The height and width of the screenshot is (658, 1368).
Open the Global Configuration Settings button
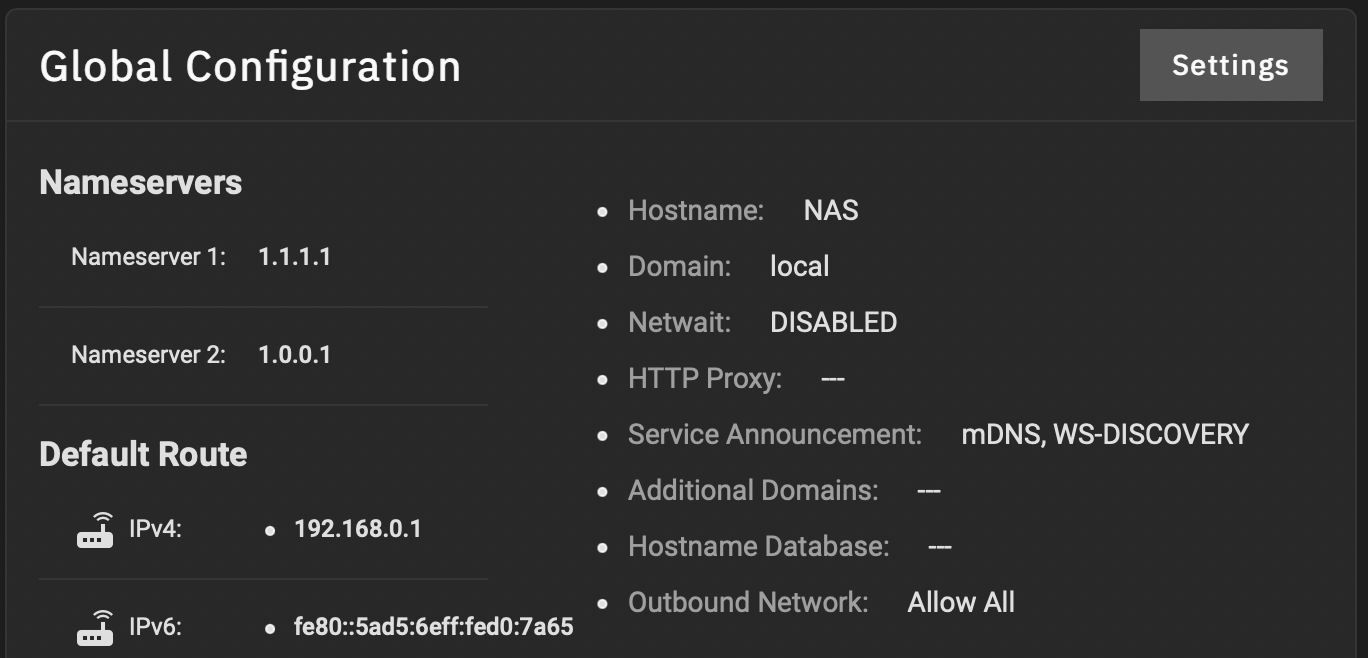(x=1231, y=65)
